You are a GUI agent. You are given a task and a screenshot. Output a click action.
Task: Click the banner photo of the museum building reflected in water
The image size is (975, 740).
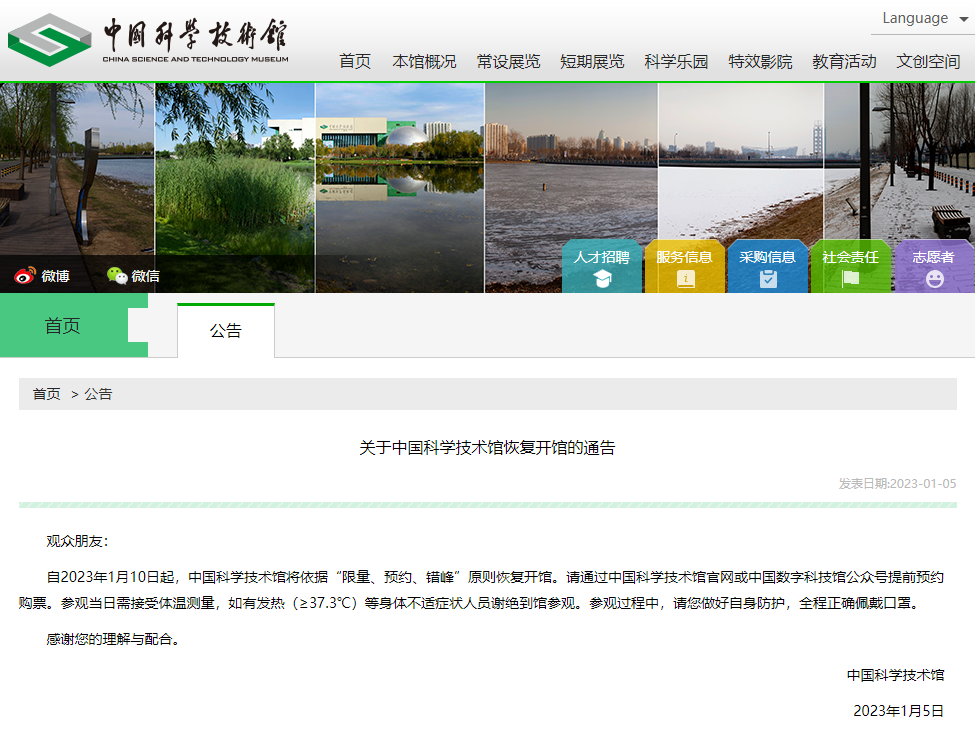[x=400, y=188]
